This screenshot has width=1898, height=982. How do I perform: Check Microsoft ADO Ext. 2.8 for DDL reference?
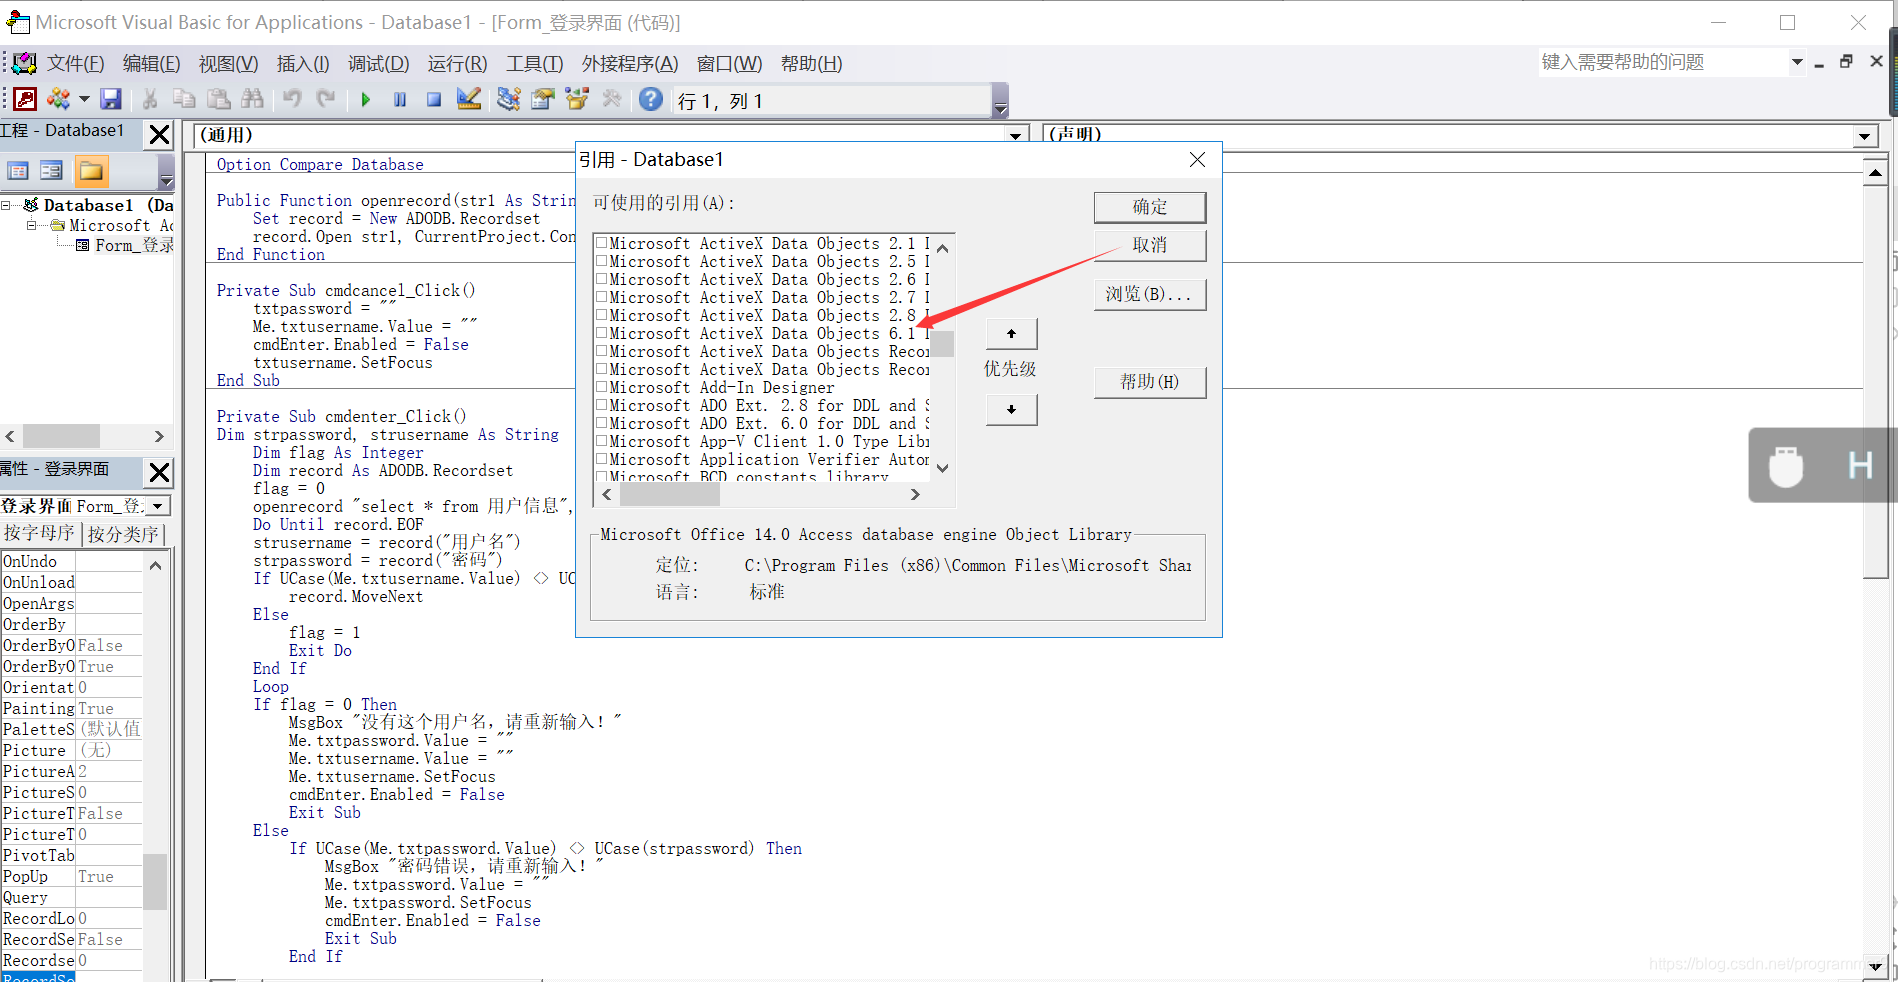click(602, 405)
